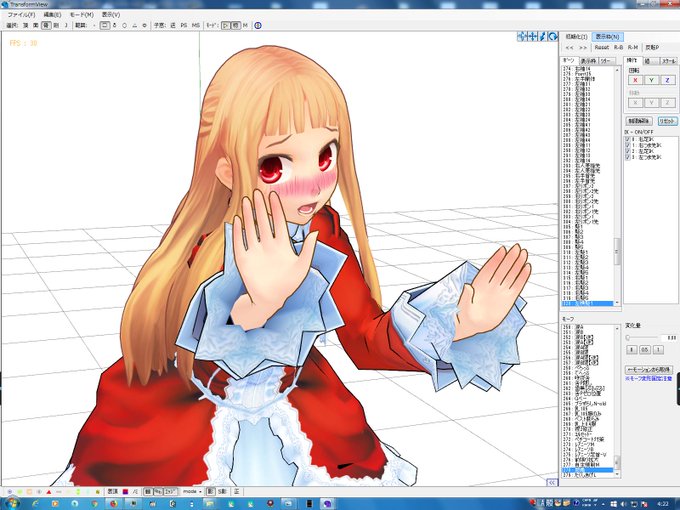The width and height of the screenshot is (680, 510).
Task: Toggle joint (J) selection target
Action: point(66,26)
